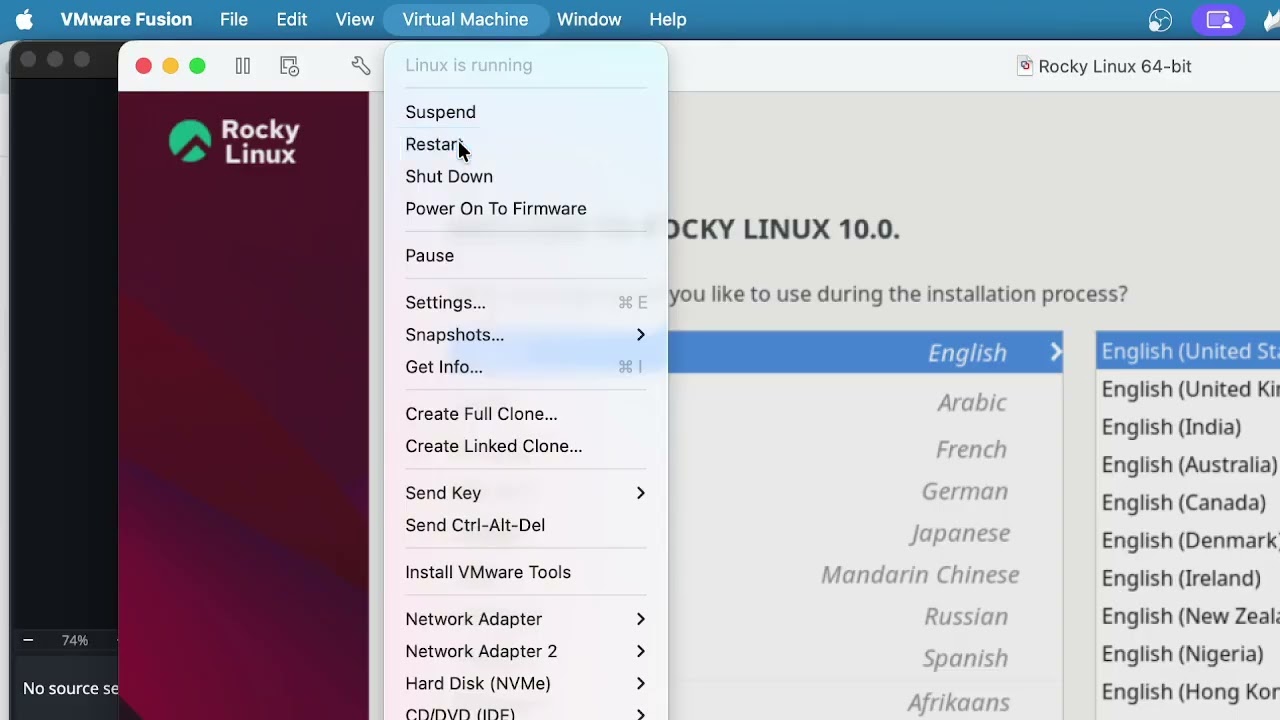Click the globe status icon in menu bar
Image resolution: width=1280 pixels, height=720 pixels.
[1160, 20]
